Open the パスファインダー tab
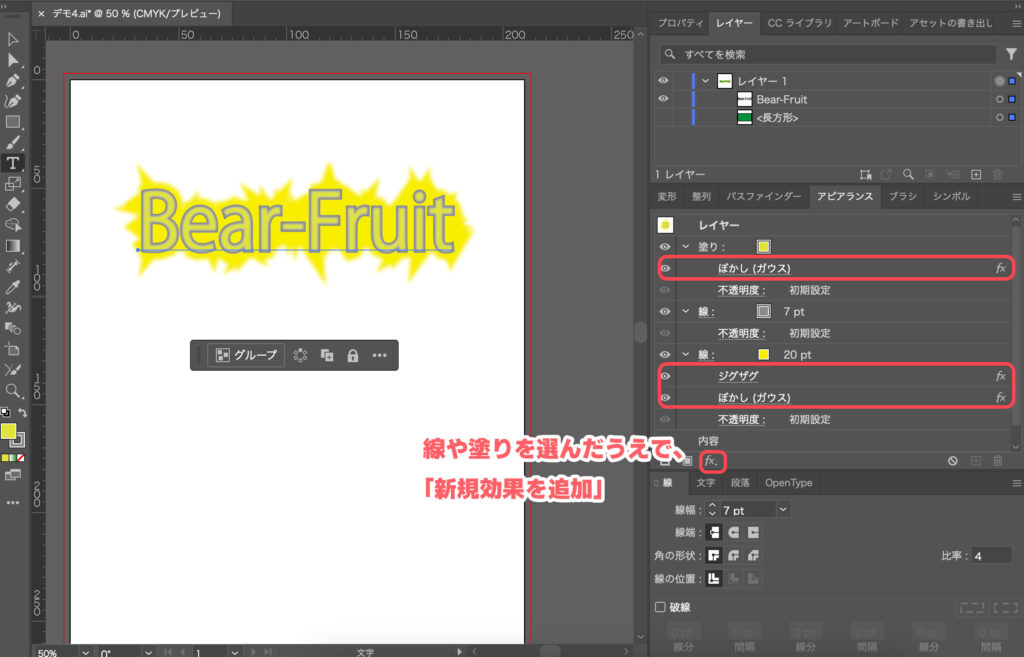 760,197
